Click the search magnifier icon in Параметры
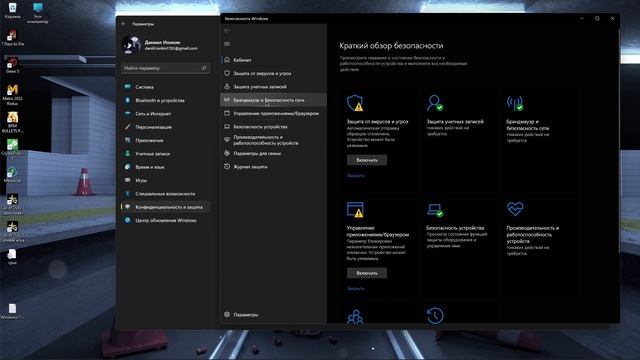Viewport: 640px width, 360px height. coord(204,68)
